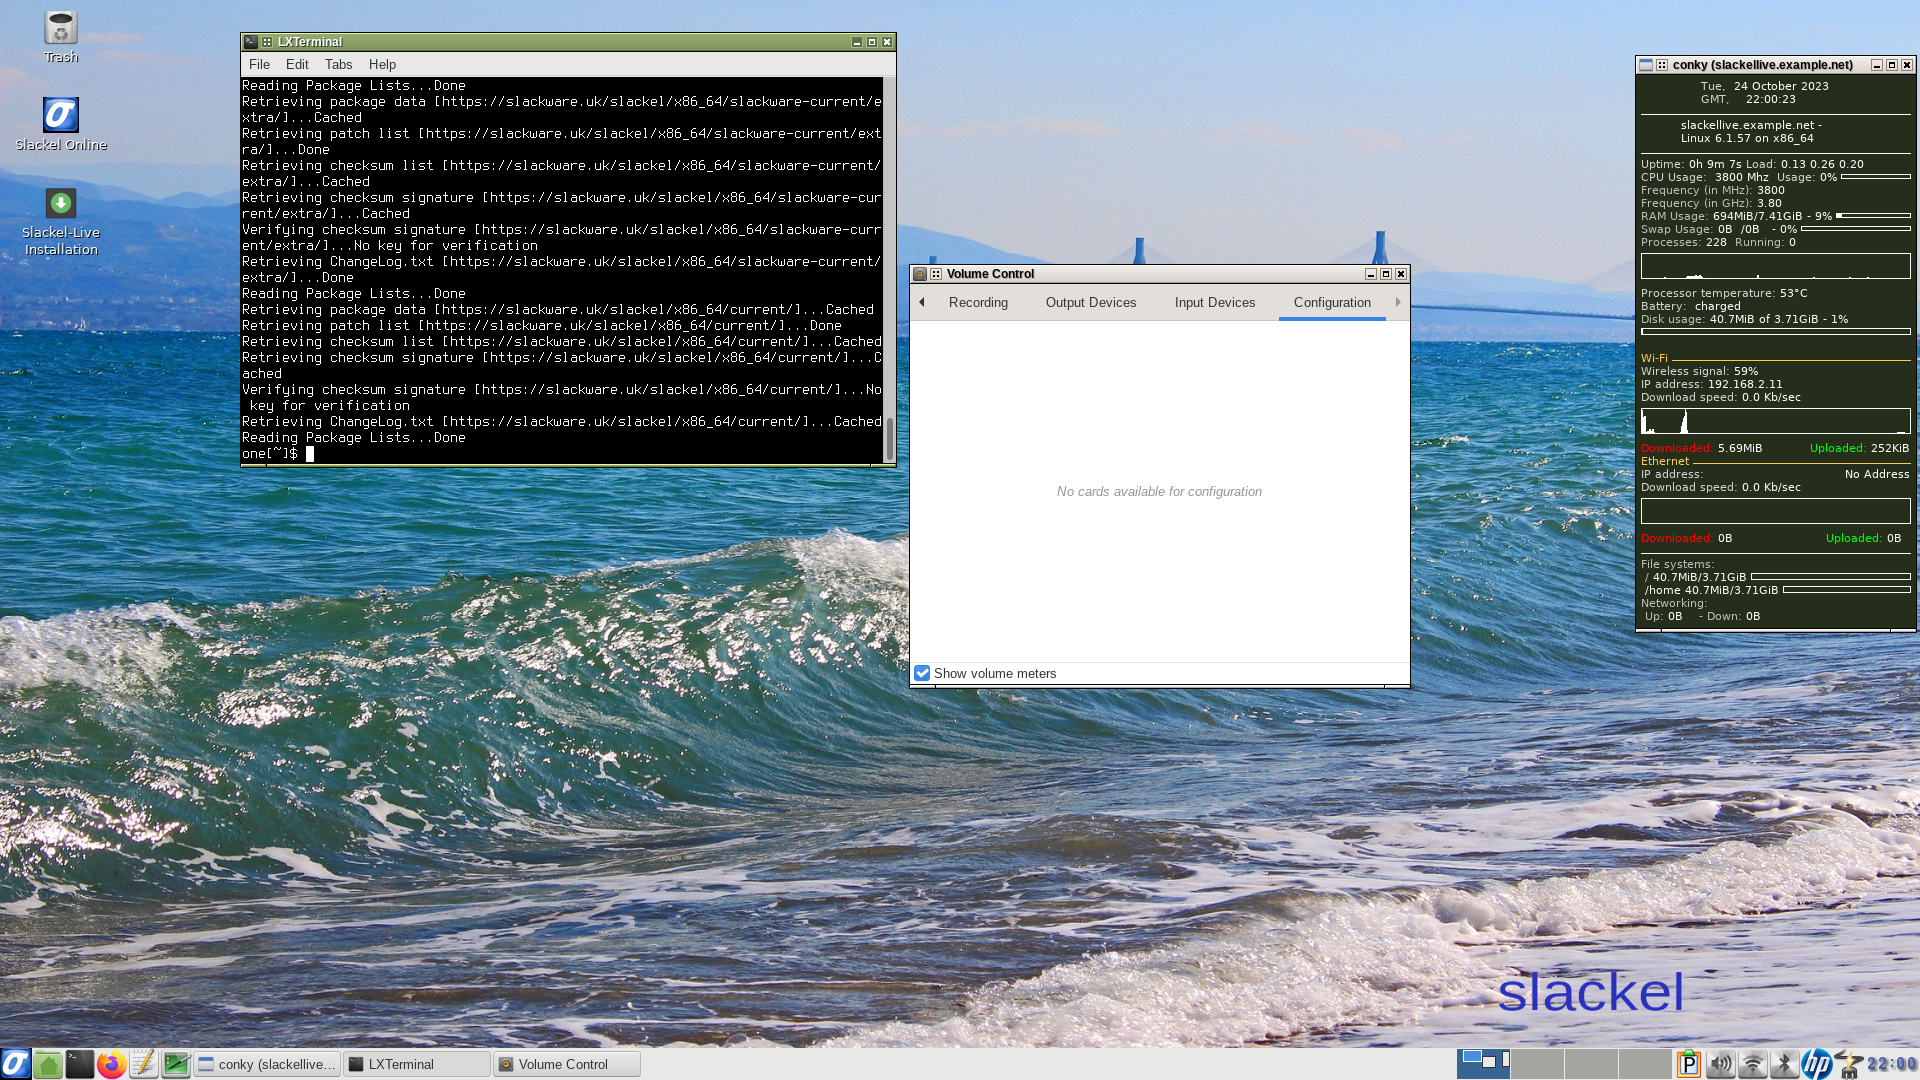This screenshot has width=1920, height=1080.
Task: Minimize the Volume Control window
Action: pyautogui.click(x=1371, y=274)
